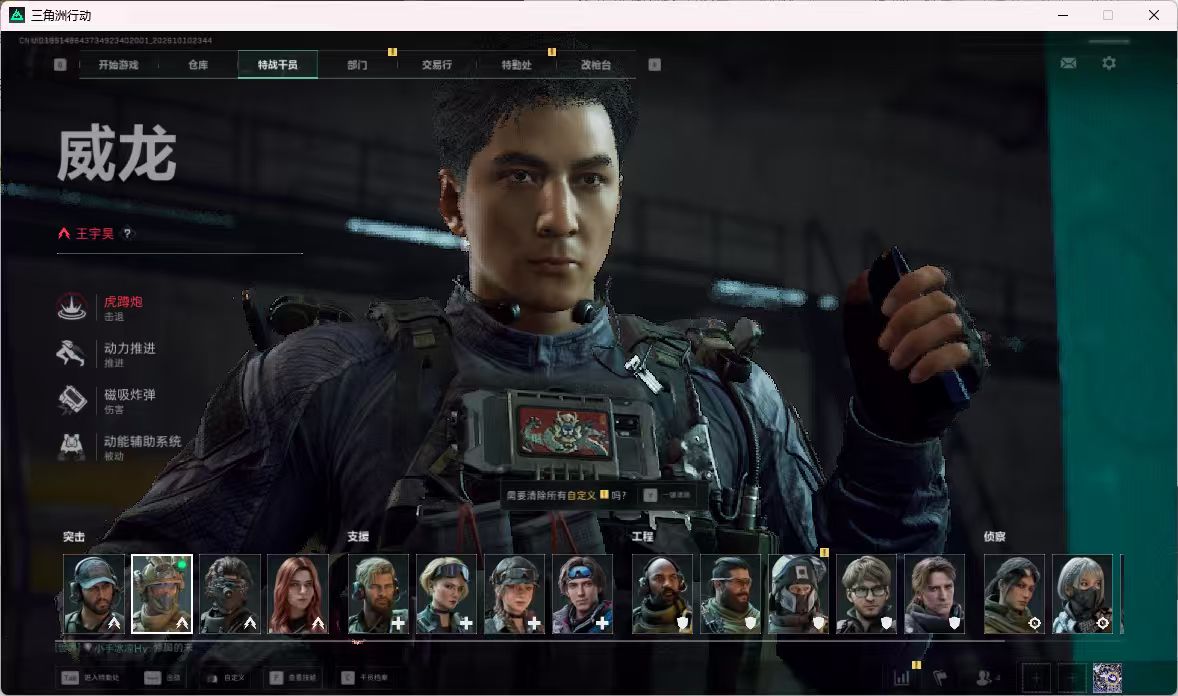Select the bearded engineer with orange-tinted glasses
This screenshot has width=1178, height=696.
(x=730, y=594)
